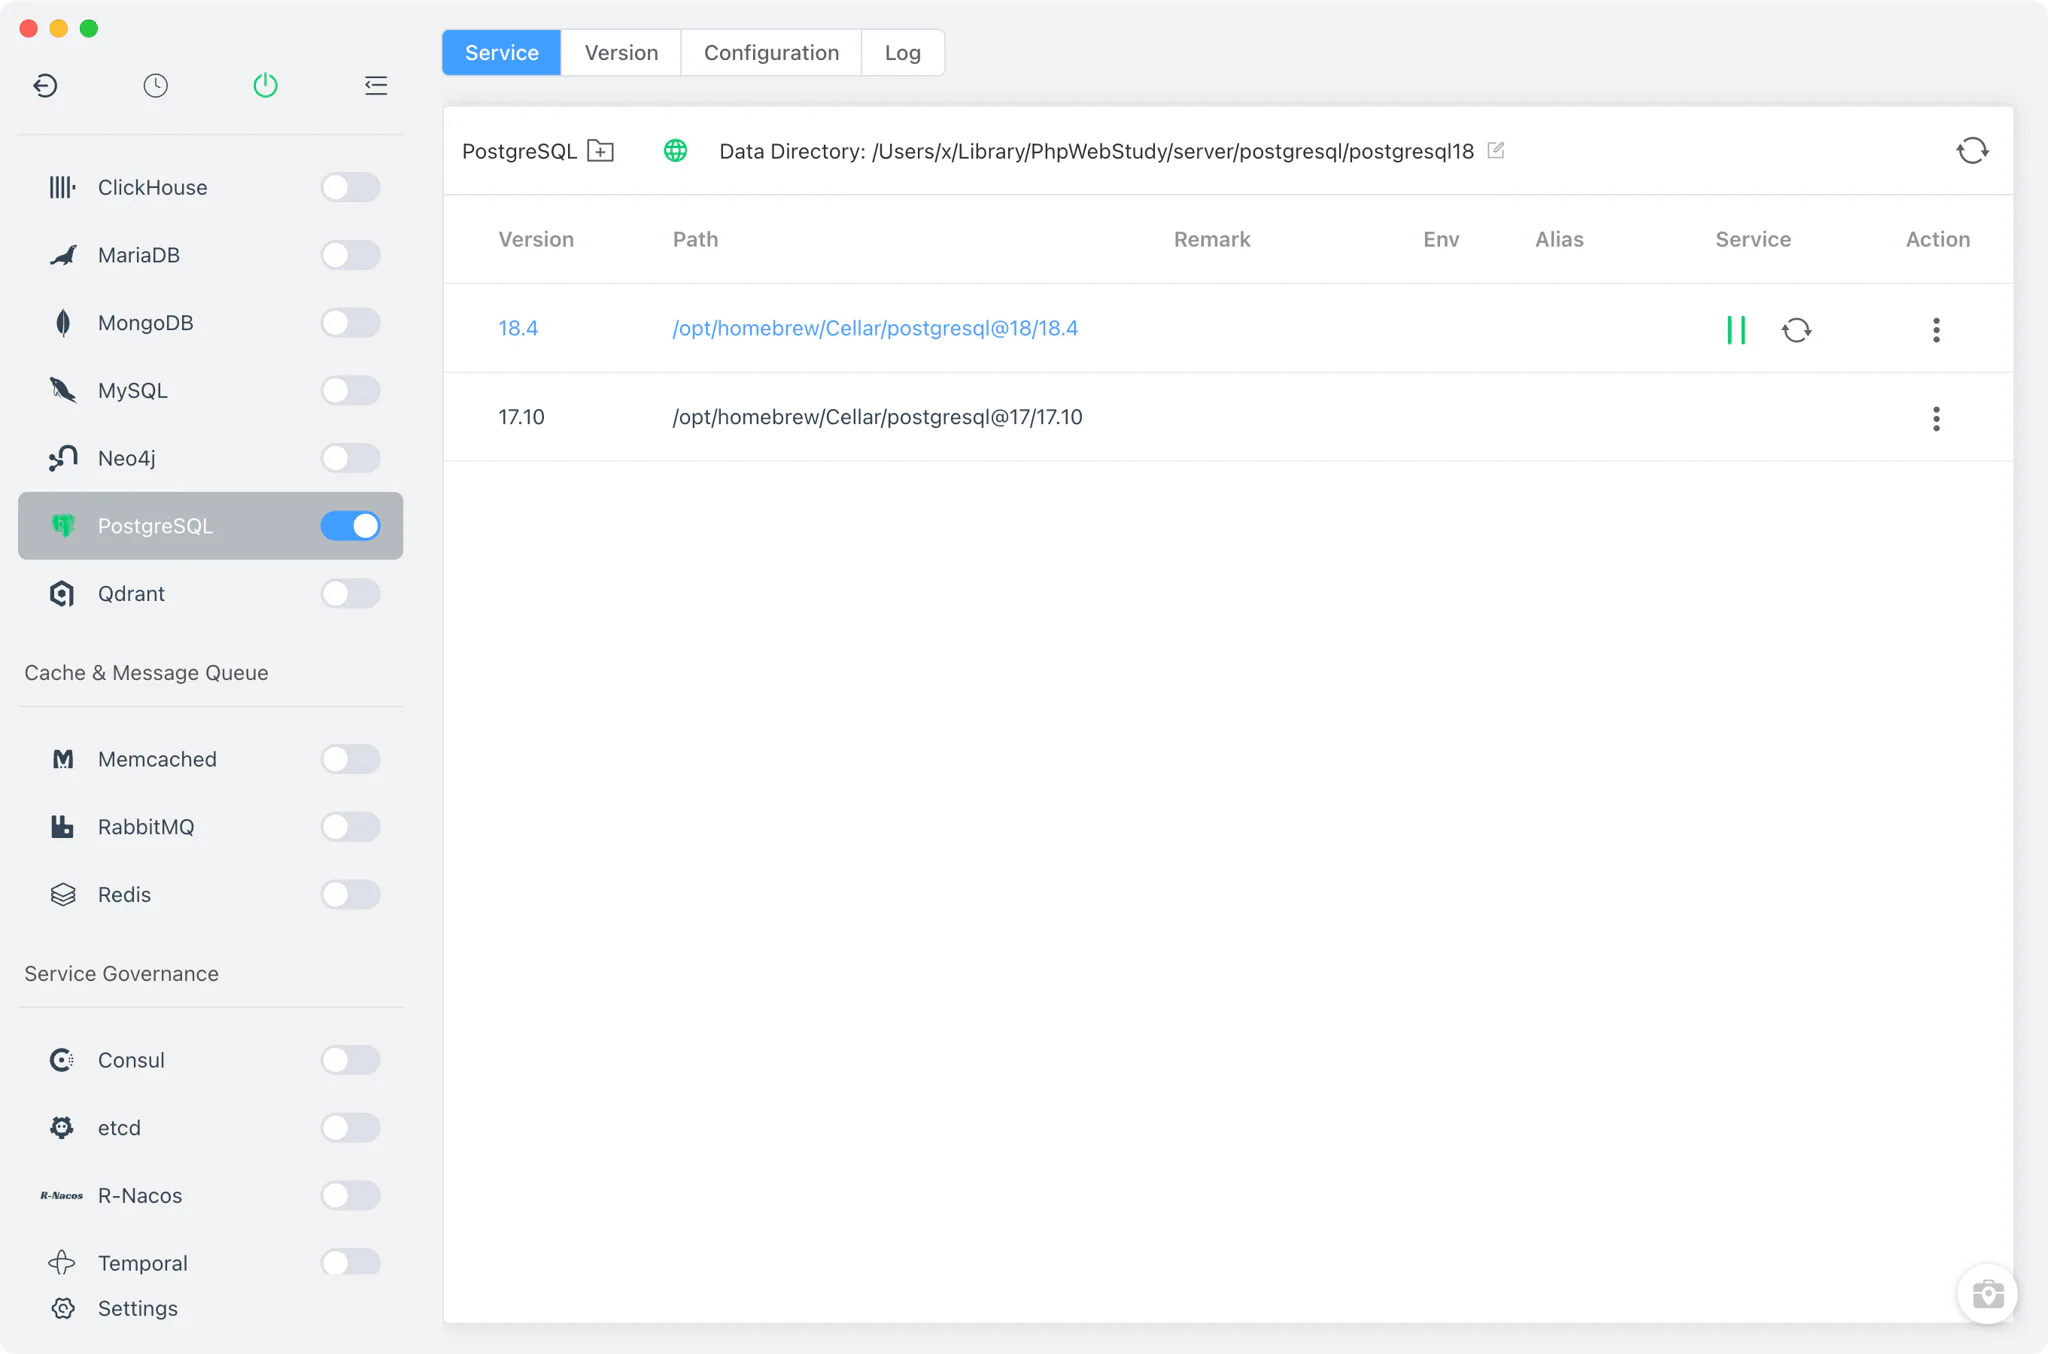The image size is (2048, 1354).
Task: Enable the ClickHouse toggle
Action: click(350, 187)
